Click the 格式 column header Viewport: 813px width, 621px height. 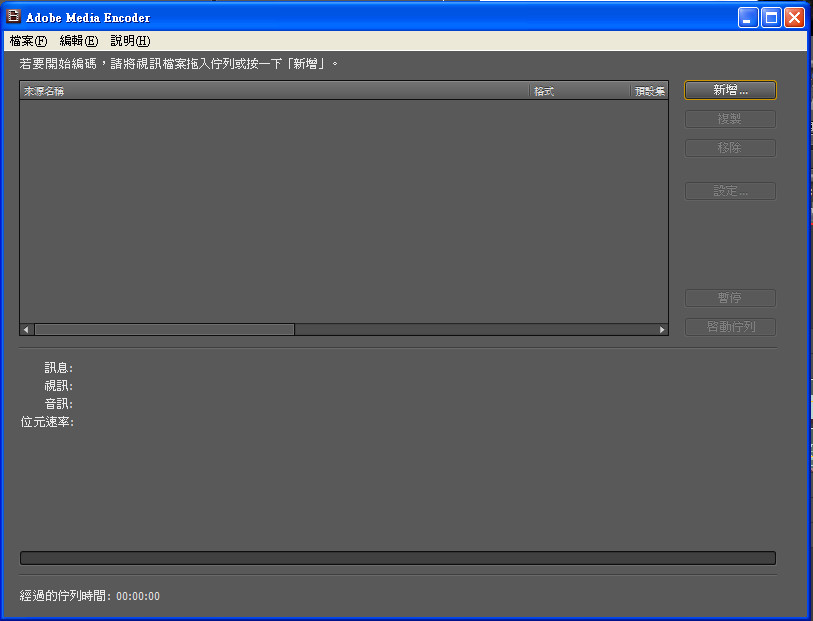coord(580,91)
